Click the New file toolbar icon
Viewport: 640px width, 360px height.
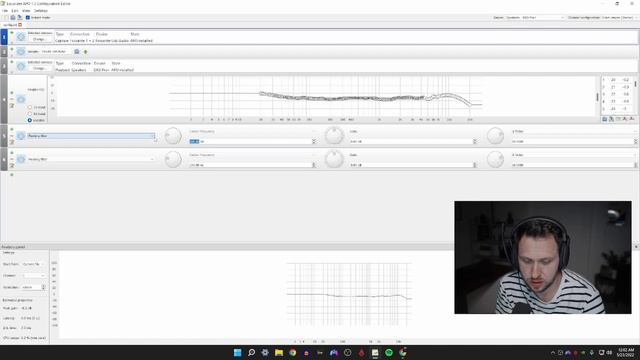(6, 18)
